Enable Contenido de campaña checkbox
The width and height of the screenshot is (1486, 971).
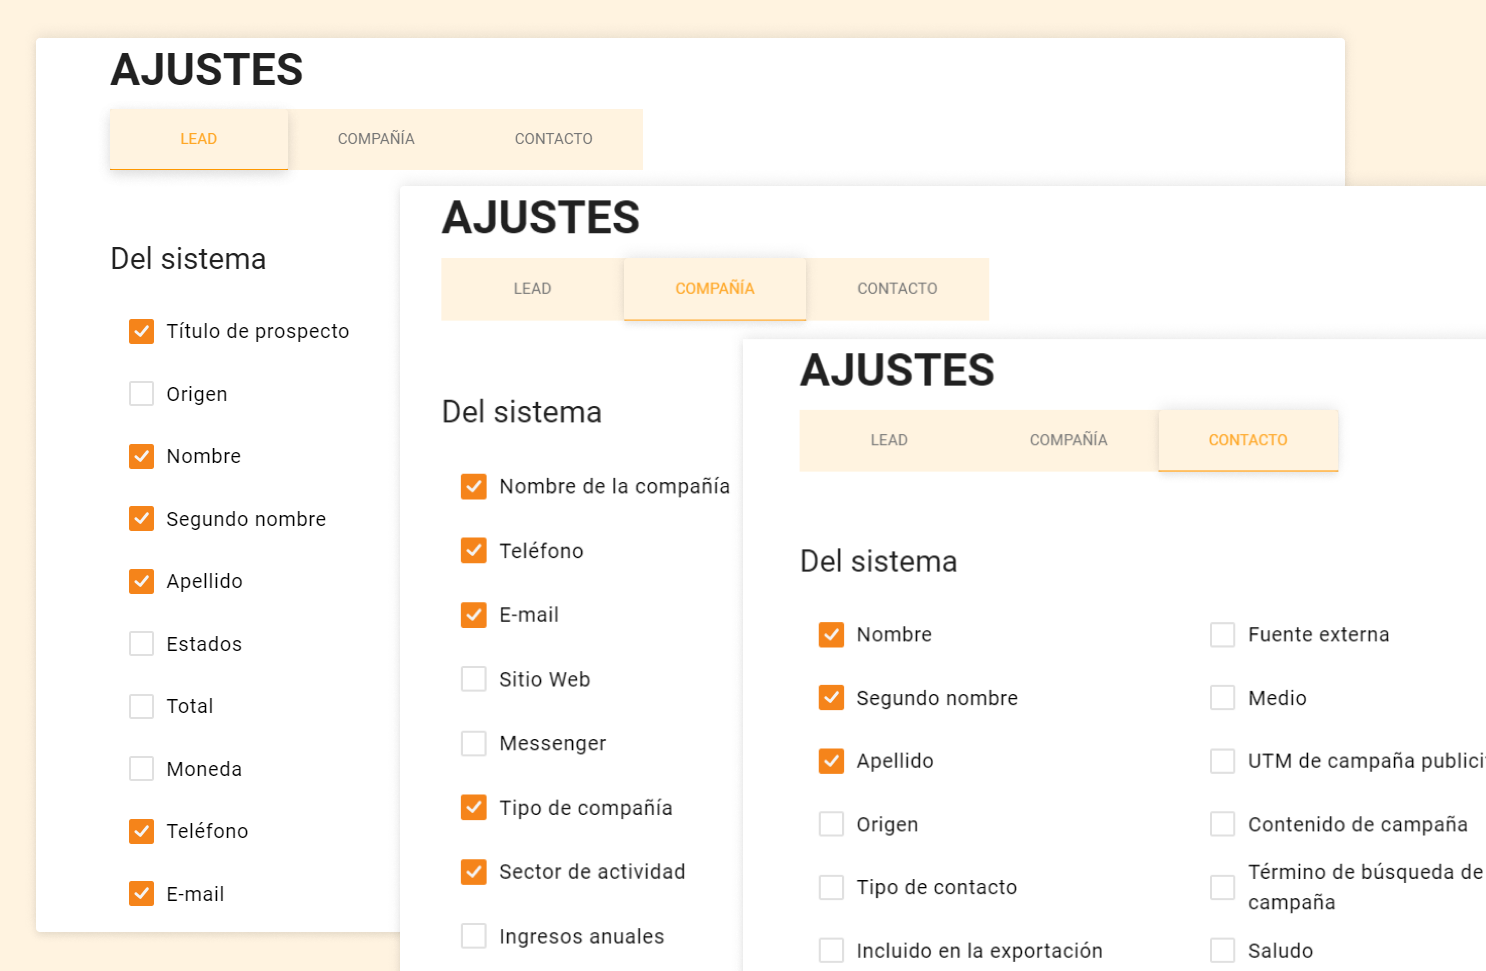coord(1222,824)
